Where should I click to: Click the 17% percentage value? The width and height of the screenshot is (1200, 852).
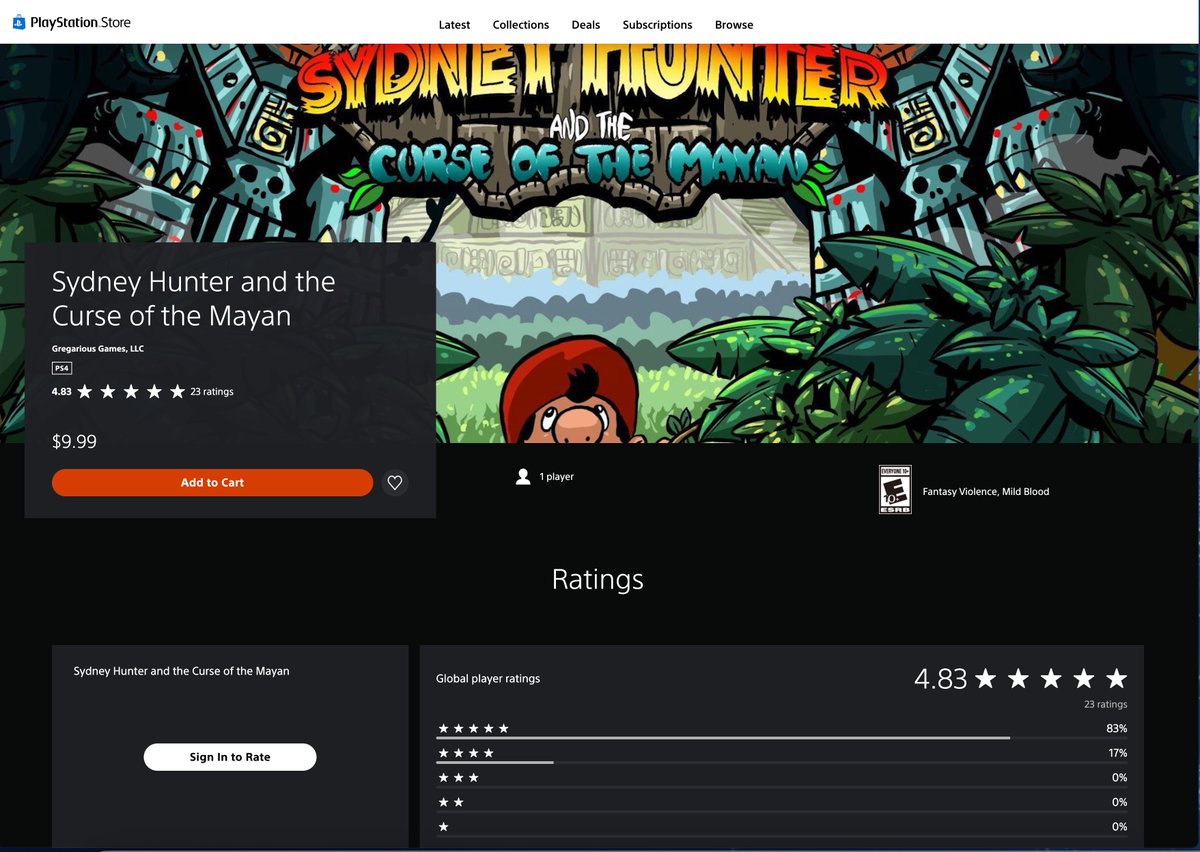[1117, 753]
